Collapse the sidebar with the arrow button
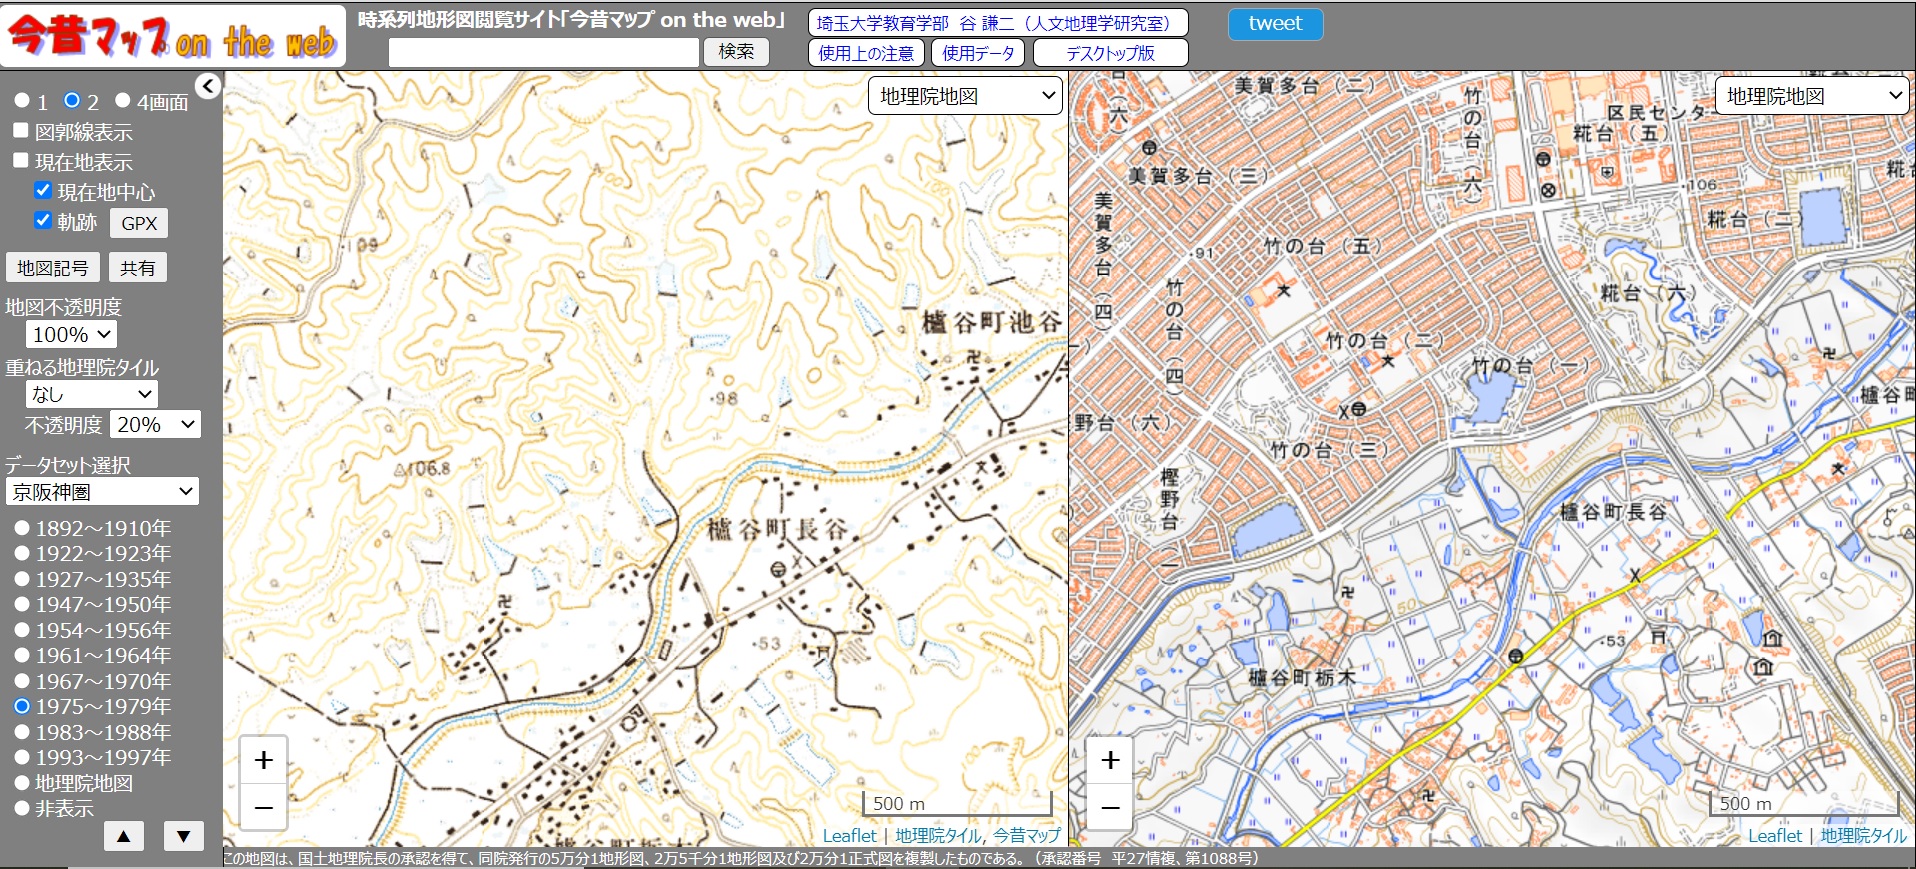This screenshot has height=869, width=1916. coord(207,87)
